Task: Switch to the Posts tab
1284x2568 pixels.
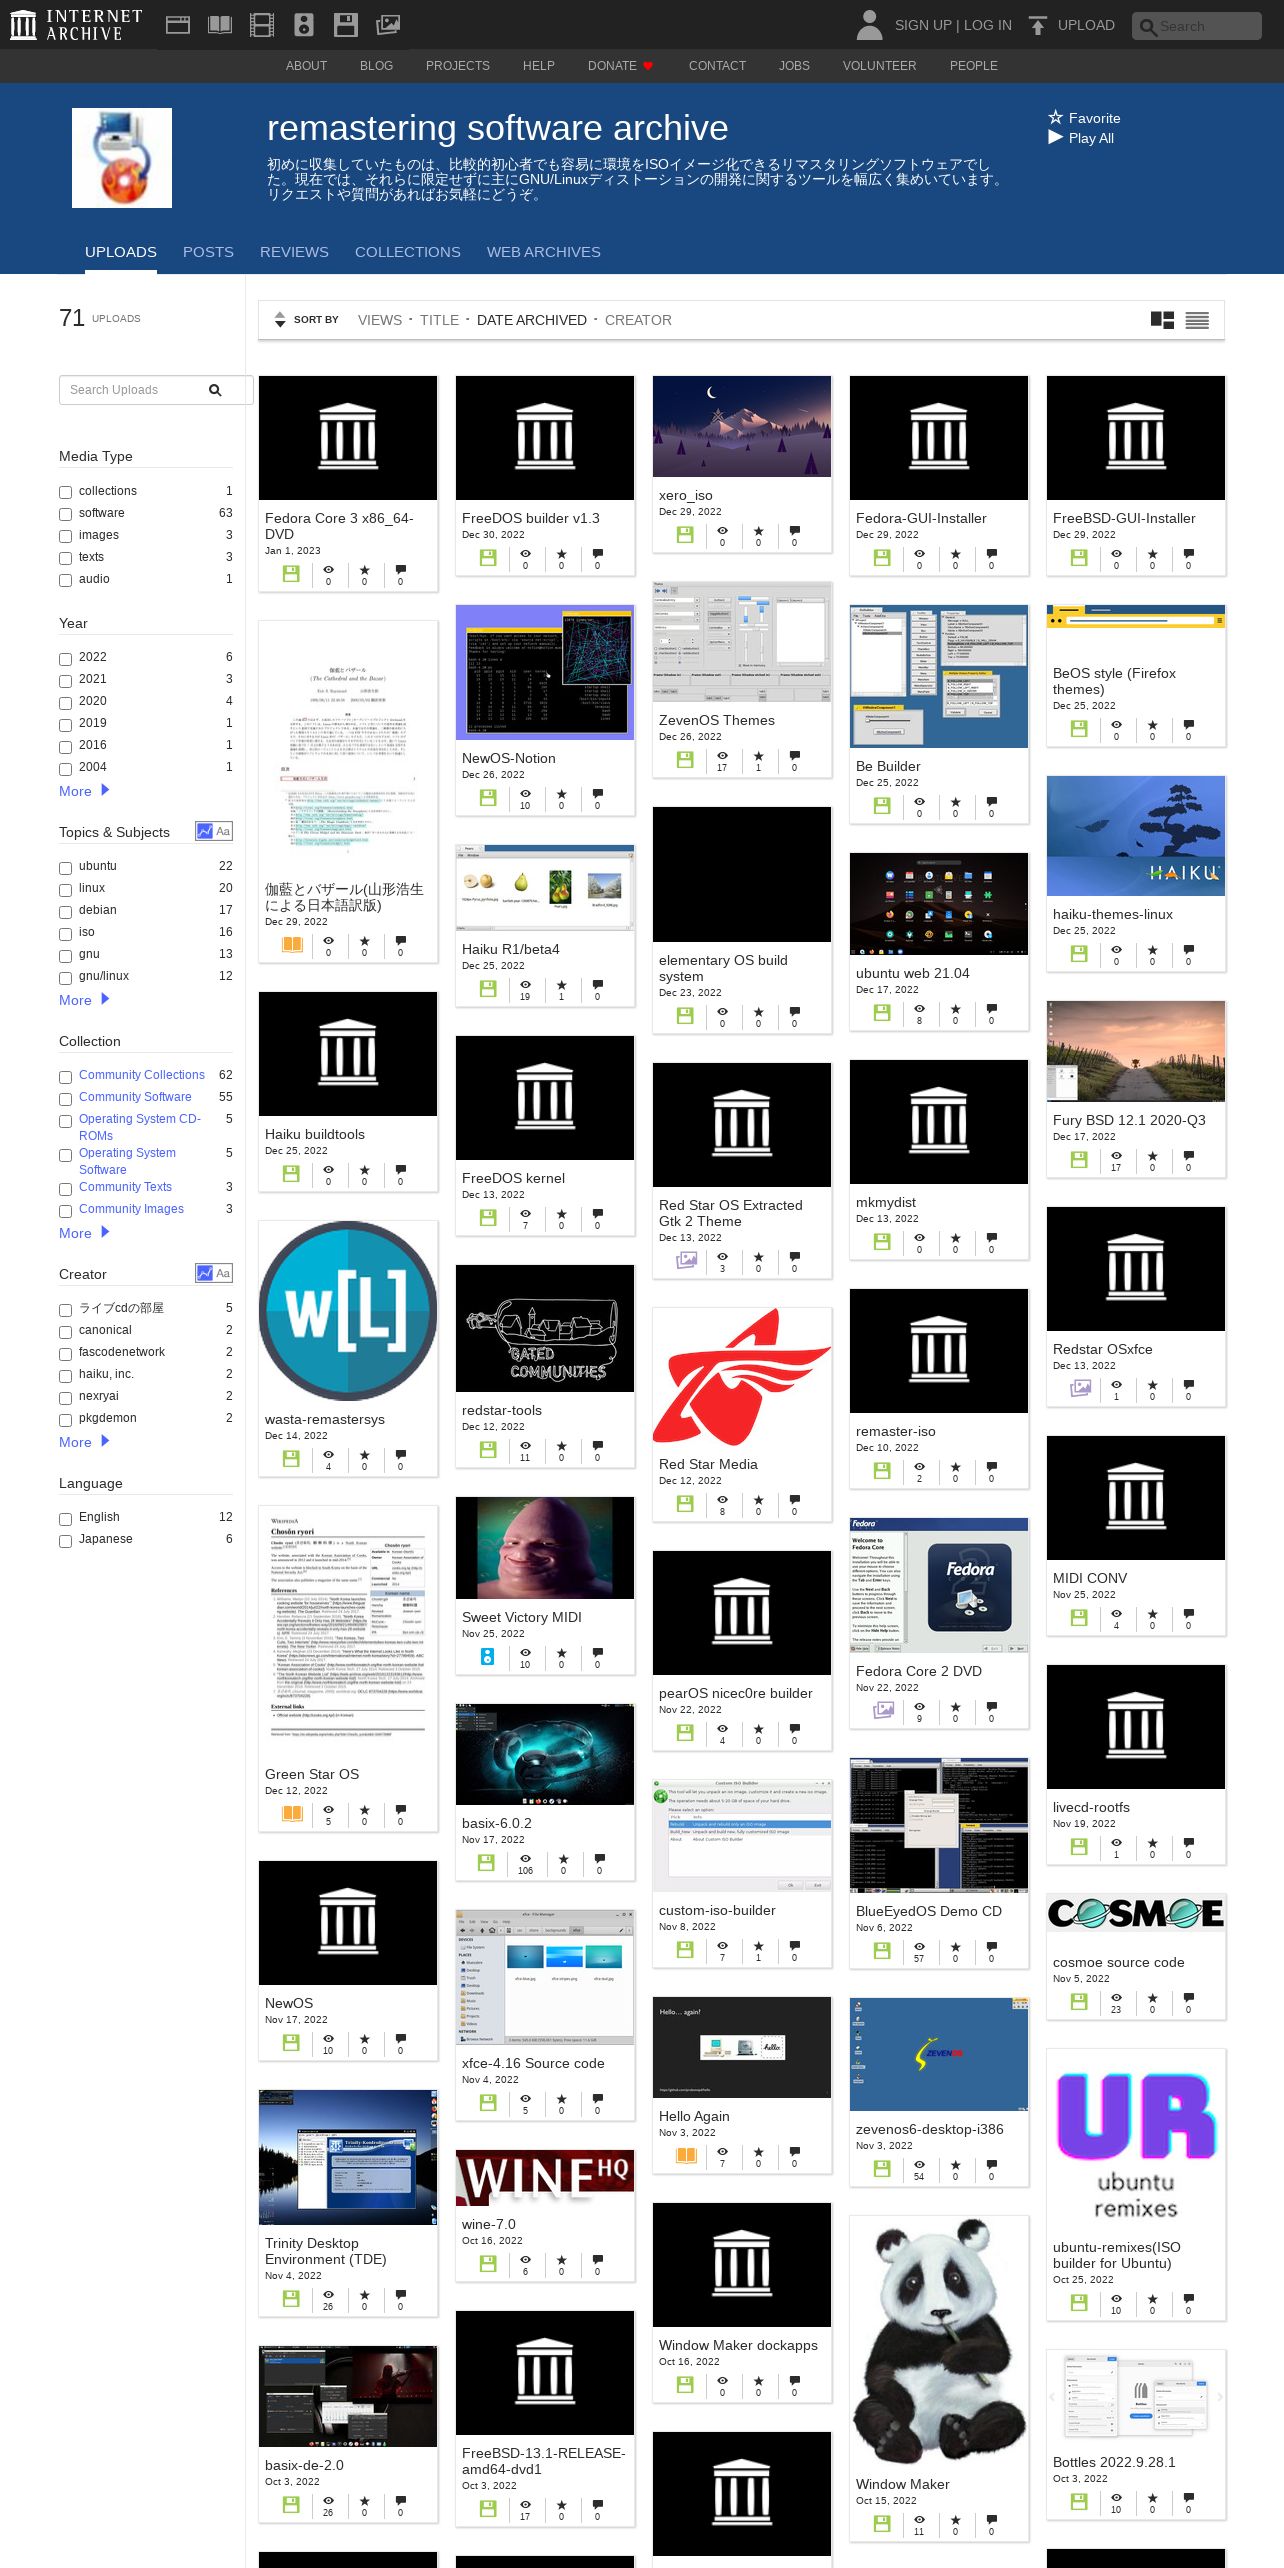Action: (x=208, y=252)
